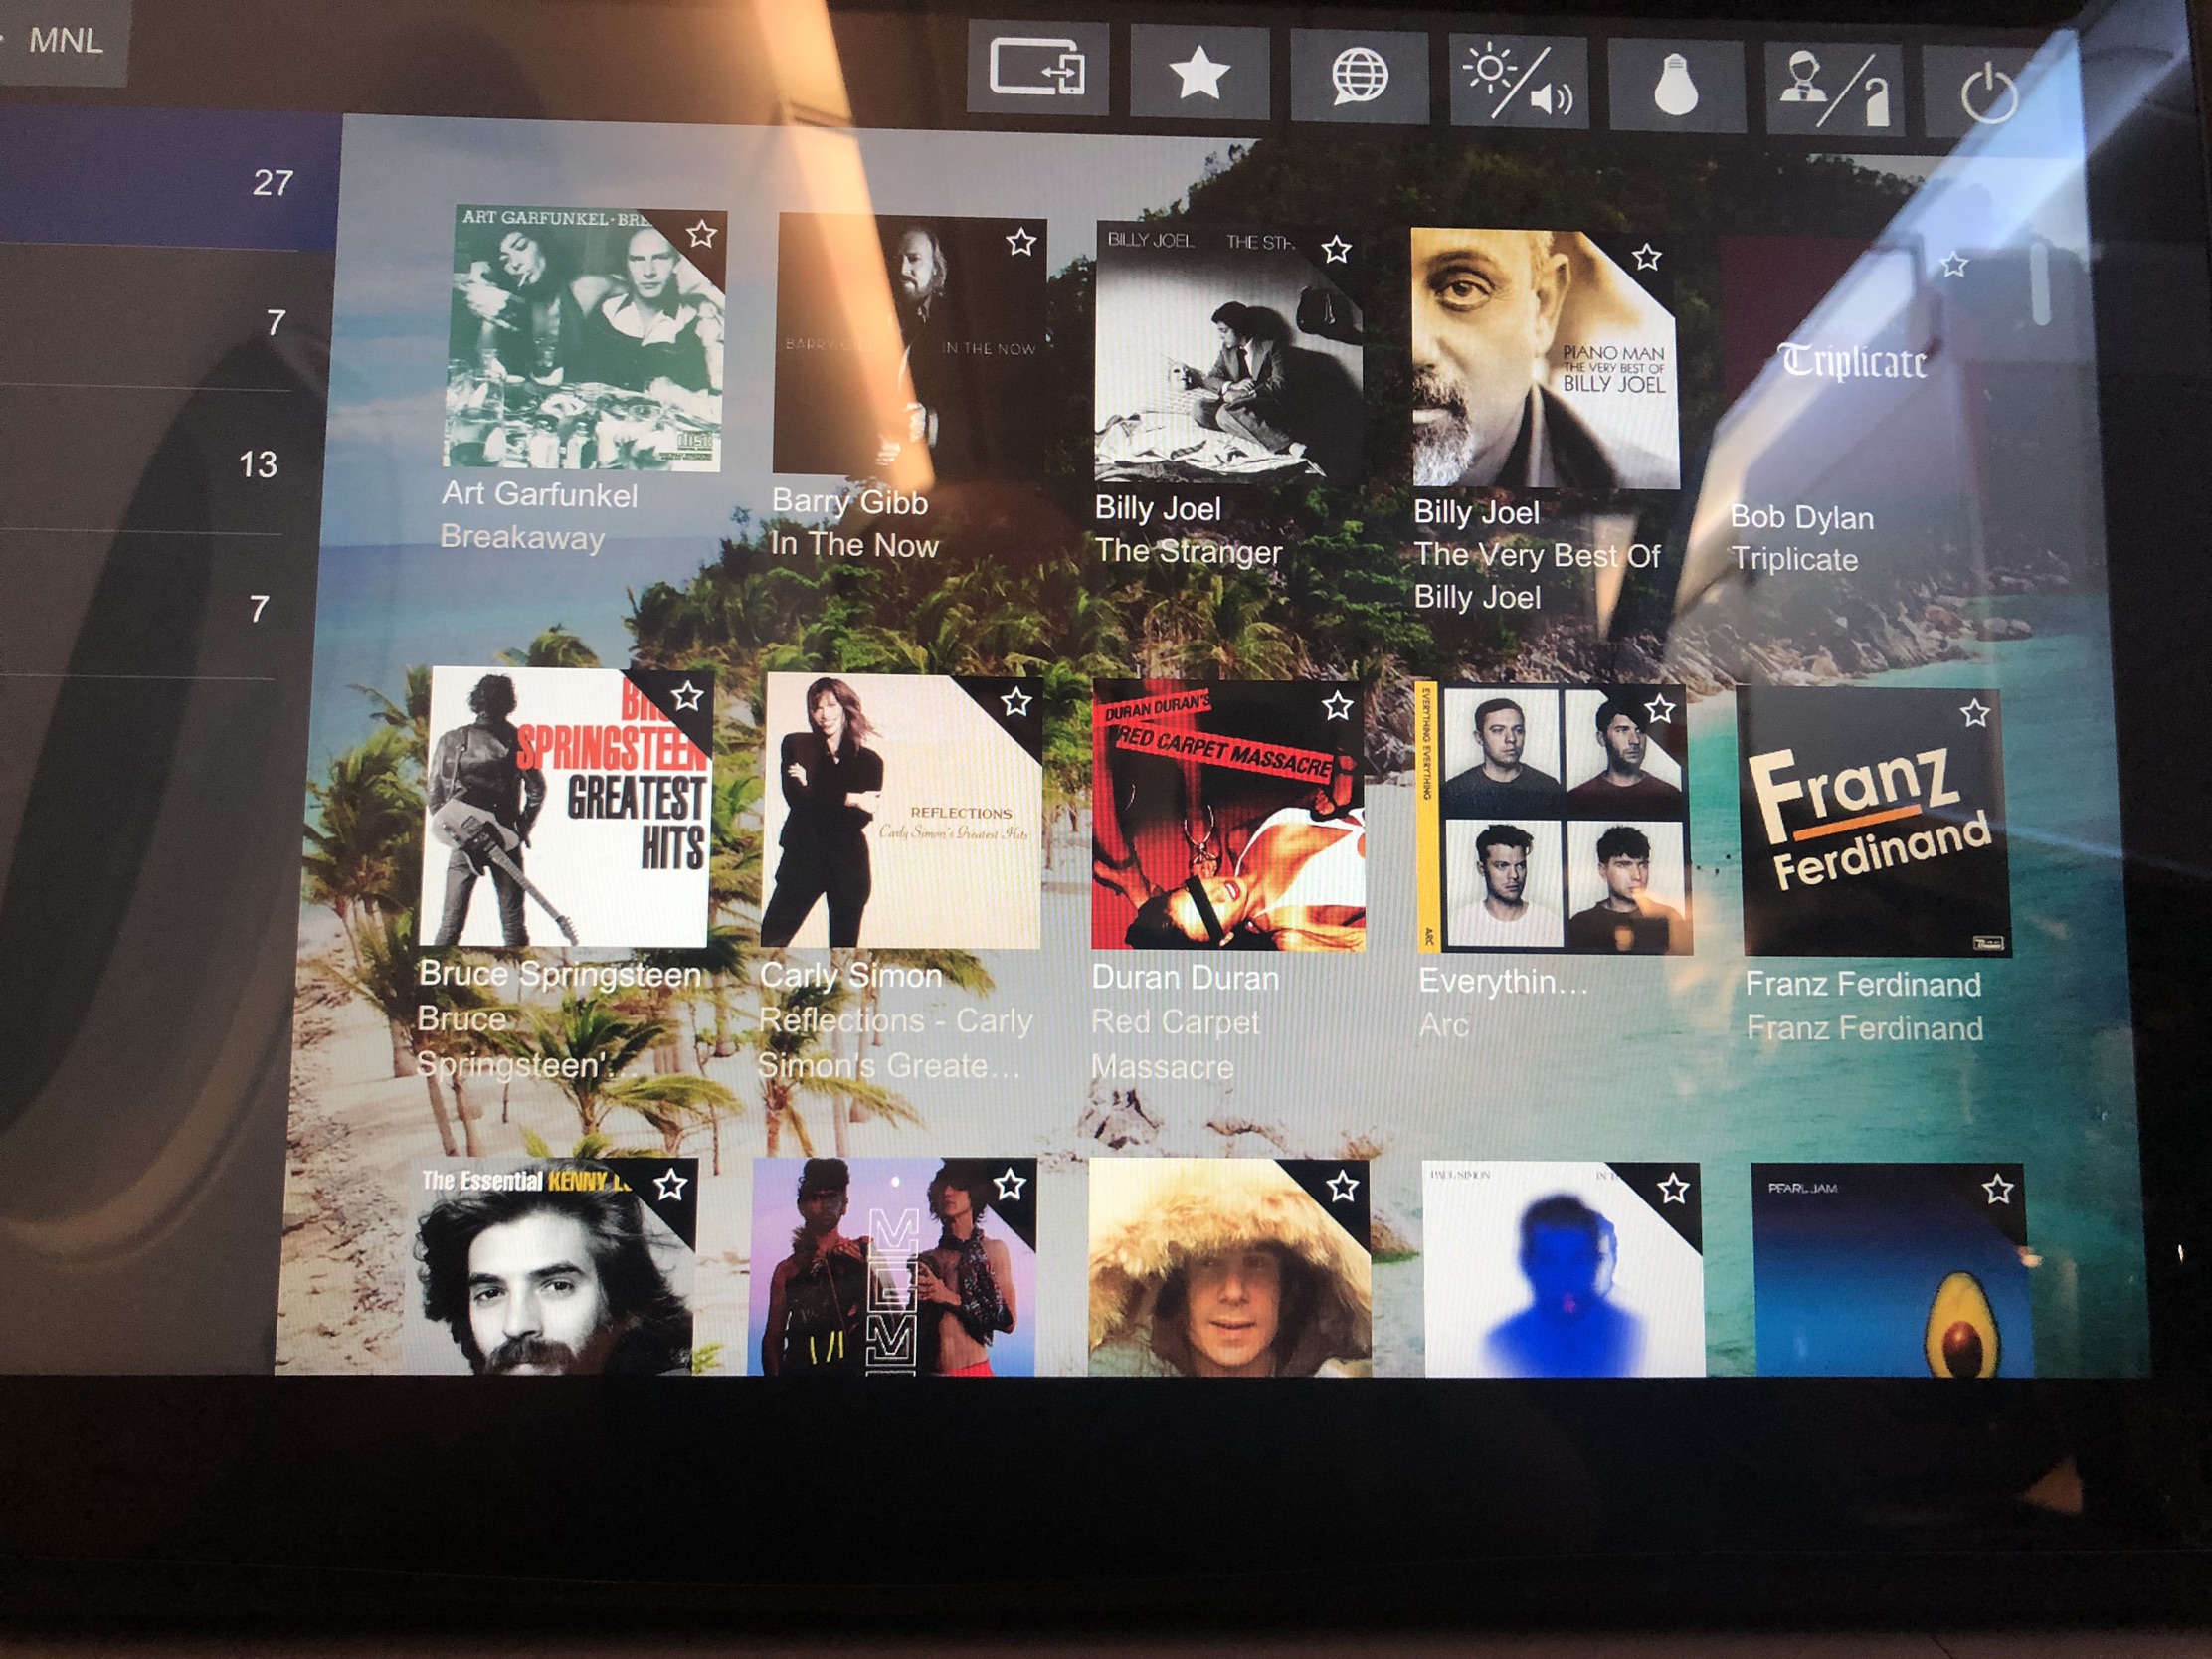2212x1659 pixels.
Task: Open the MNL flight info label
Action: point(64,41)
